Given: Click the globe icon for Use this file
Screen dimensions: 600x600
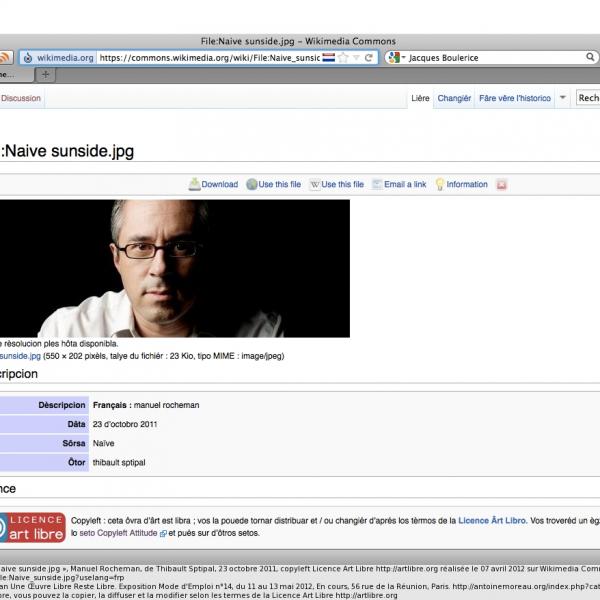Looking at the screenshot, I should click(x=251, y=184).
